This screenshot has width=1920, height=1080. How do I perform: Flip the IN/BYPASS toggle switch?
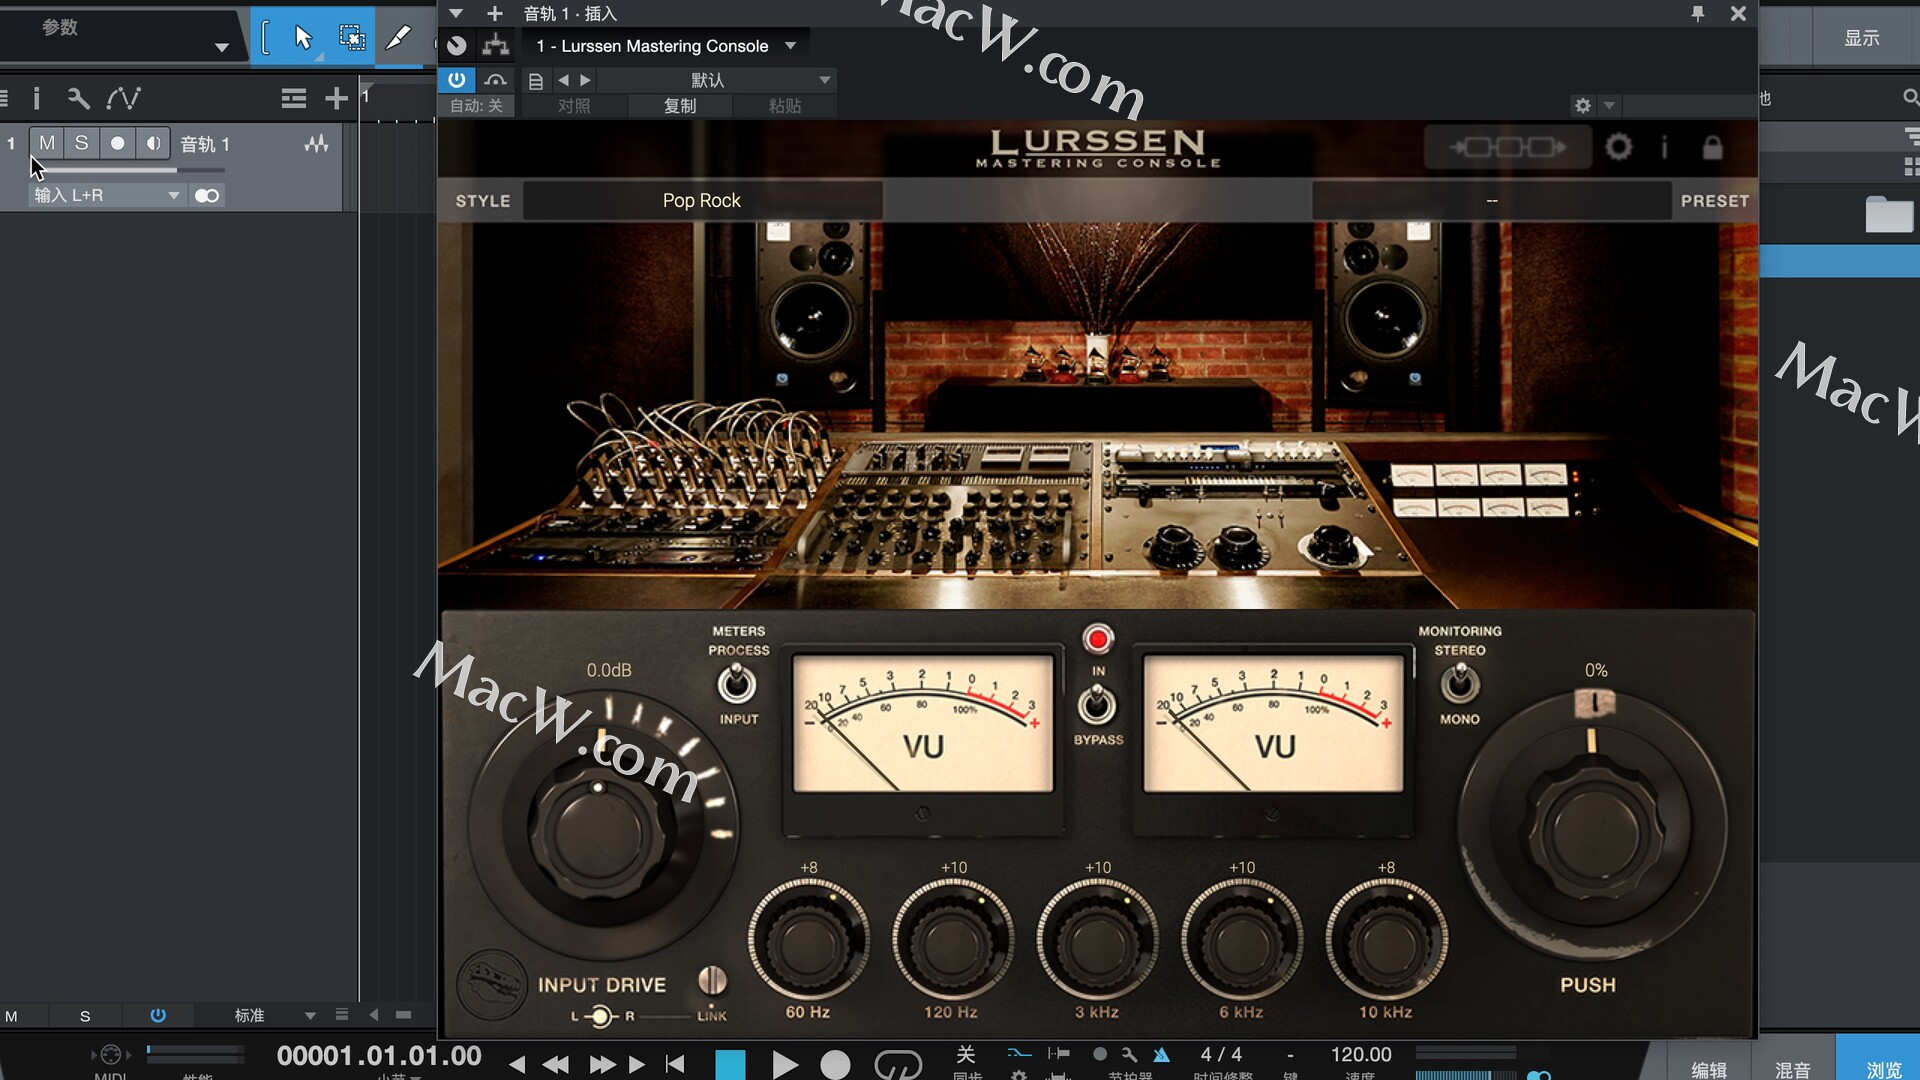click(1097, 704)
